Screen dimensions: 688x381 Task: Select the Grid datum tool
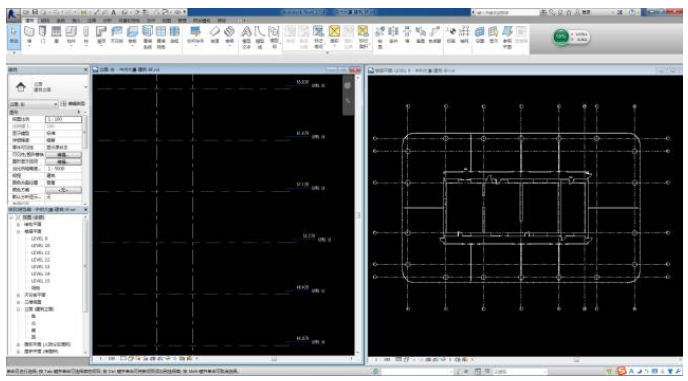tap(464, 35)
